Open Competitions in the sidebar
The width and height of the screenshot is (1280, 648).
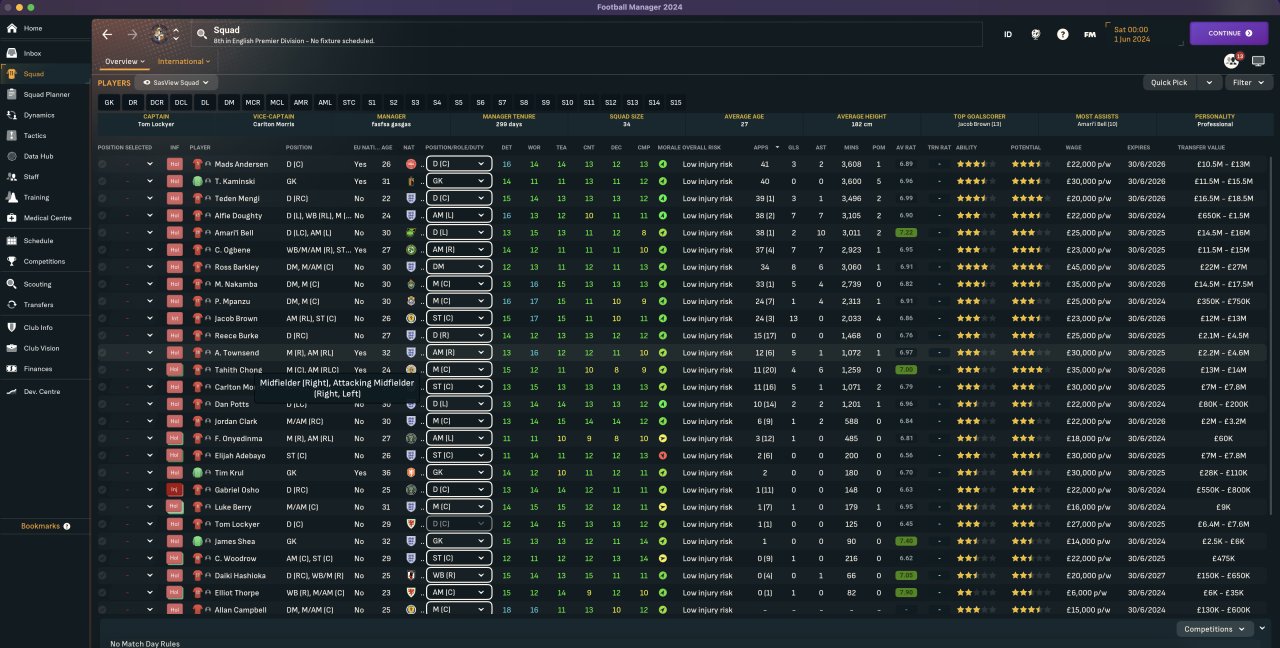(43, 261)
